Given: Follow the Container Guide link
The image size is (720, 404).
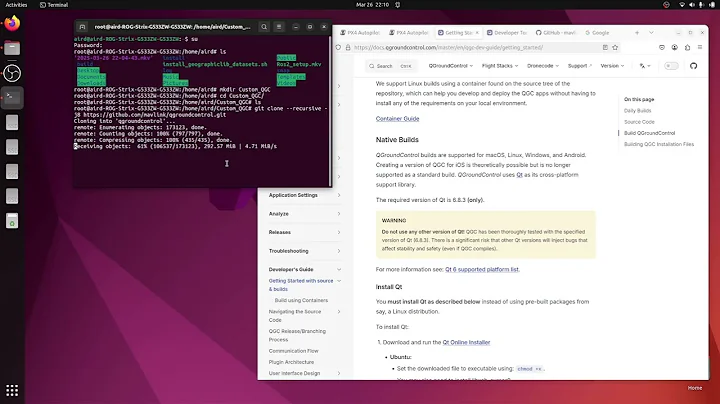Looking at the screenshot, I should point(397,119).
